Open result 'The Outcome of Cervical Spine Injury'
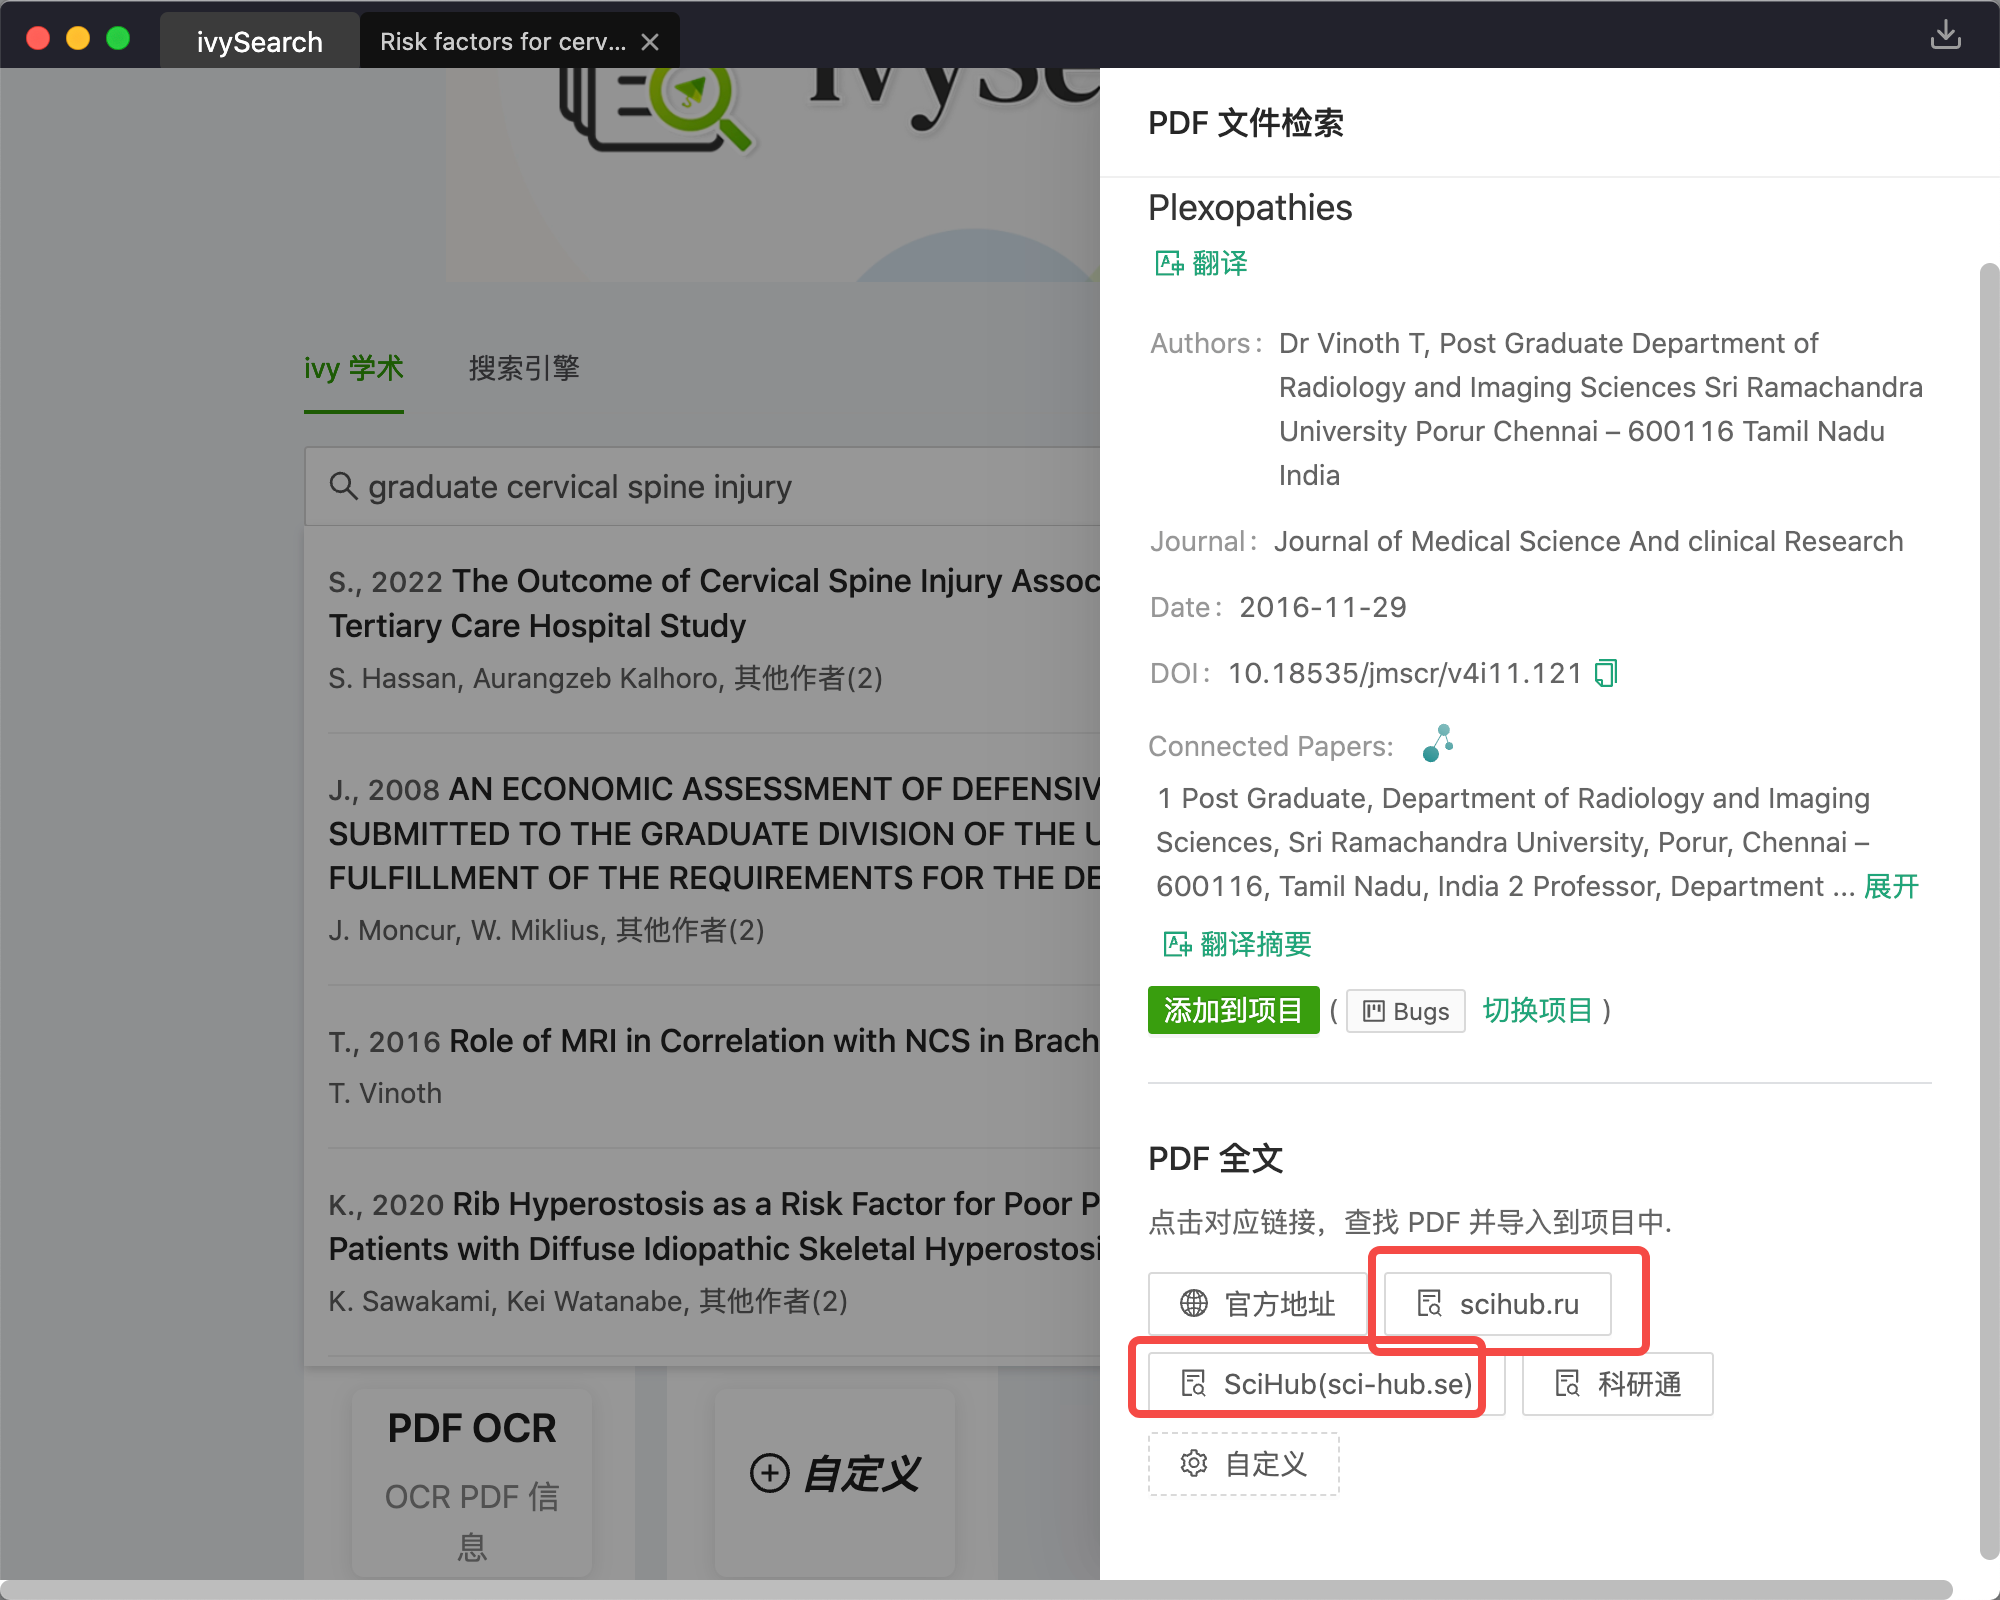The width and height of the screenshot is (2000, 1600). tap(714, 603)
